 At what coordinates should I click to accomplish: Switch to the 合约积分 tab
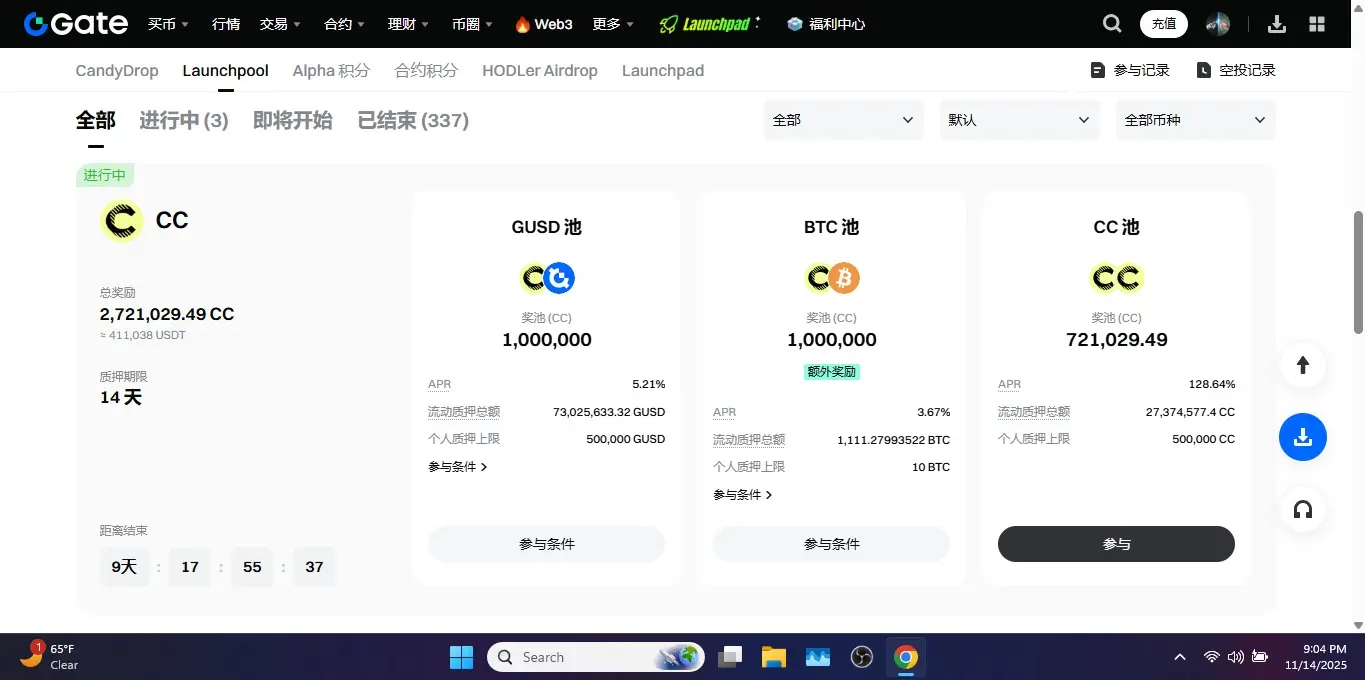(426, 70)
